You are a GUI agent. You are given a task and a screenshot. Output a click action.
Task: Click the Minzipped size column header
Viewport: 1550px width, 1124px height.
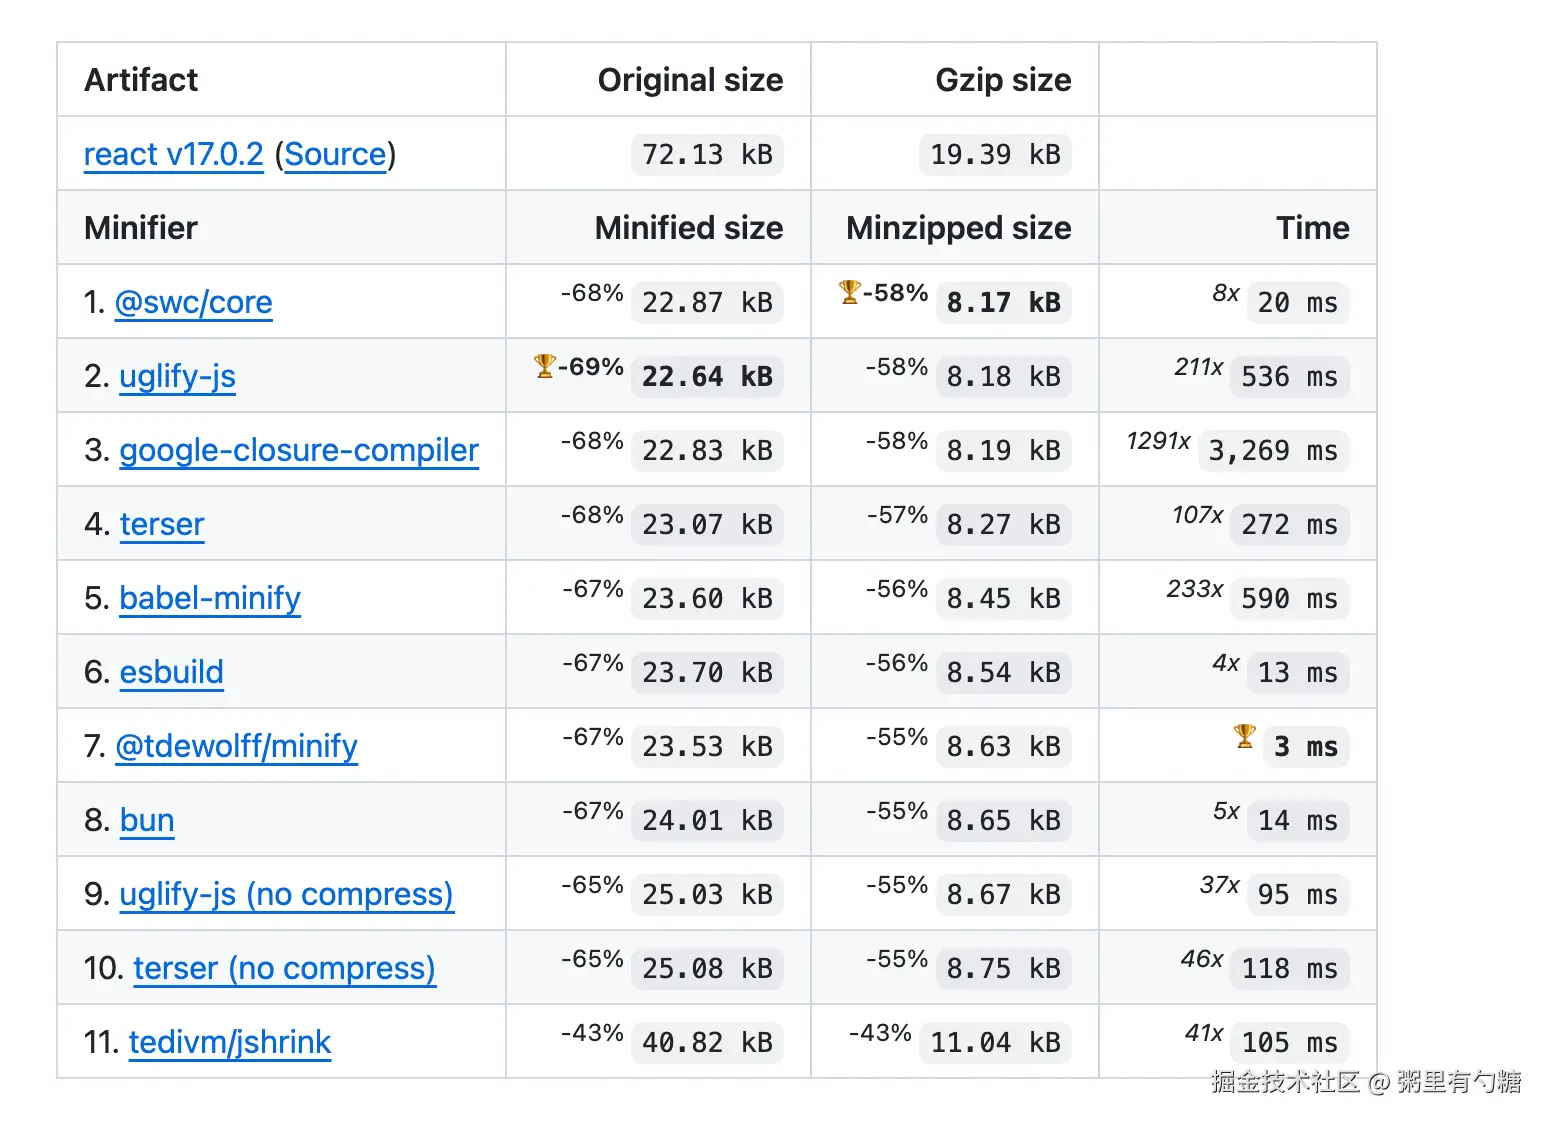click(x=958, y=228)
